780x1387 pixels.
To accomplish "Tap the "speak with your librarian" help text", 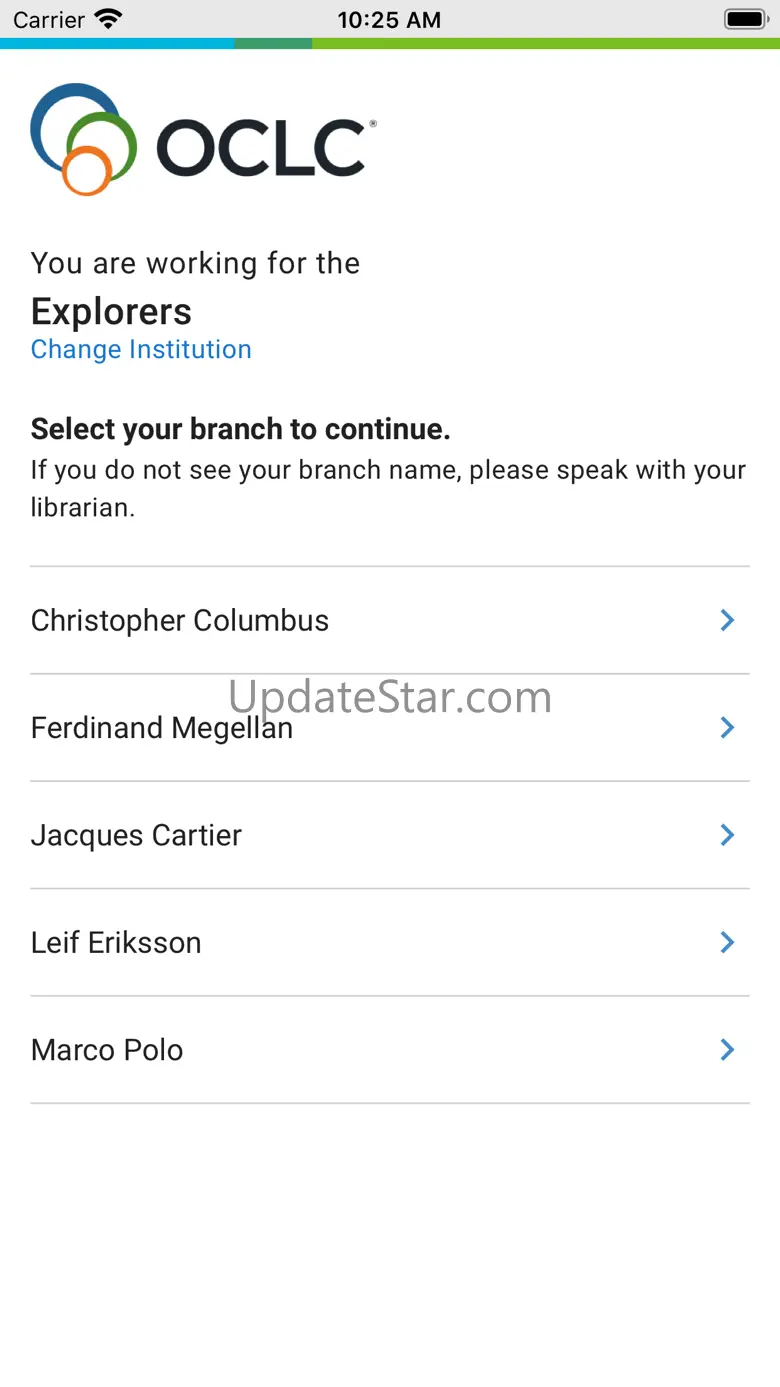I will (388, 488).
